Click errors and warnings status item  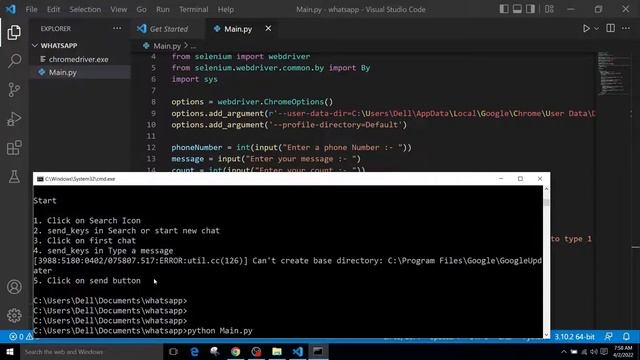[21, 337]
